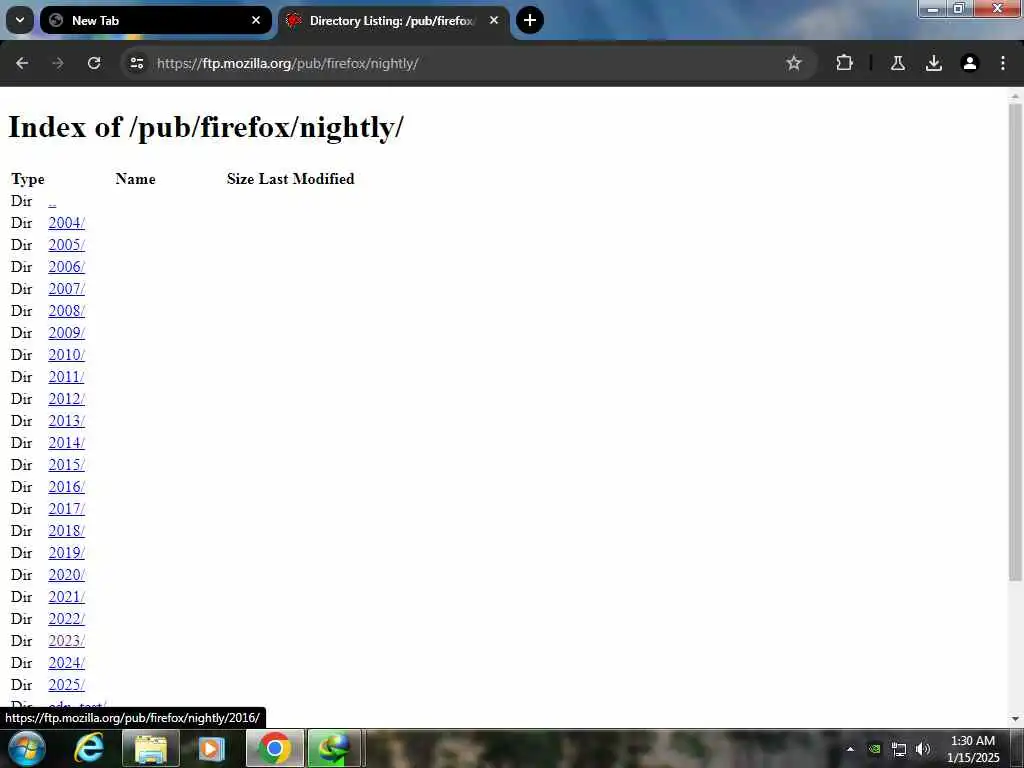The image size is (1024, 768).
Task: Click the 2022/ directory link
Action: 67,619
